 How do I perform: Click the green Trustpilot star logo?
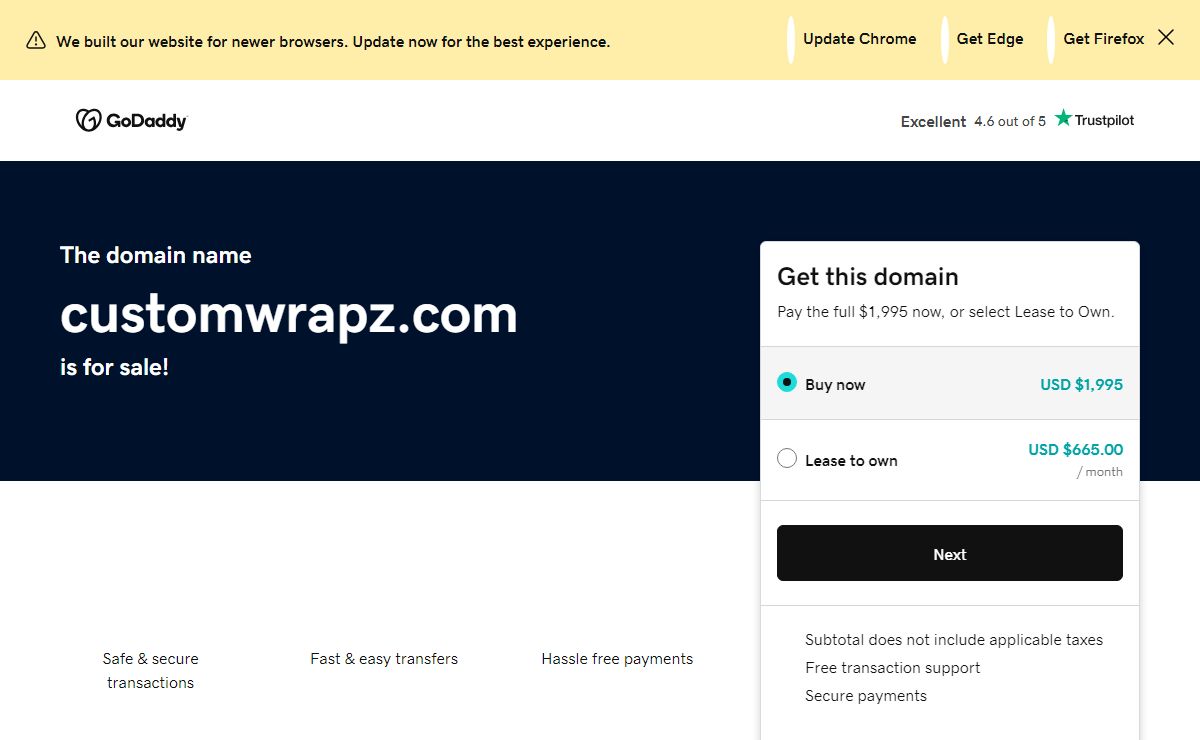(x=1064, y=119)
